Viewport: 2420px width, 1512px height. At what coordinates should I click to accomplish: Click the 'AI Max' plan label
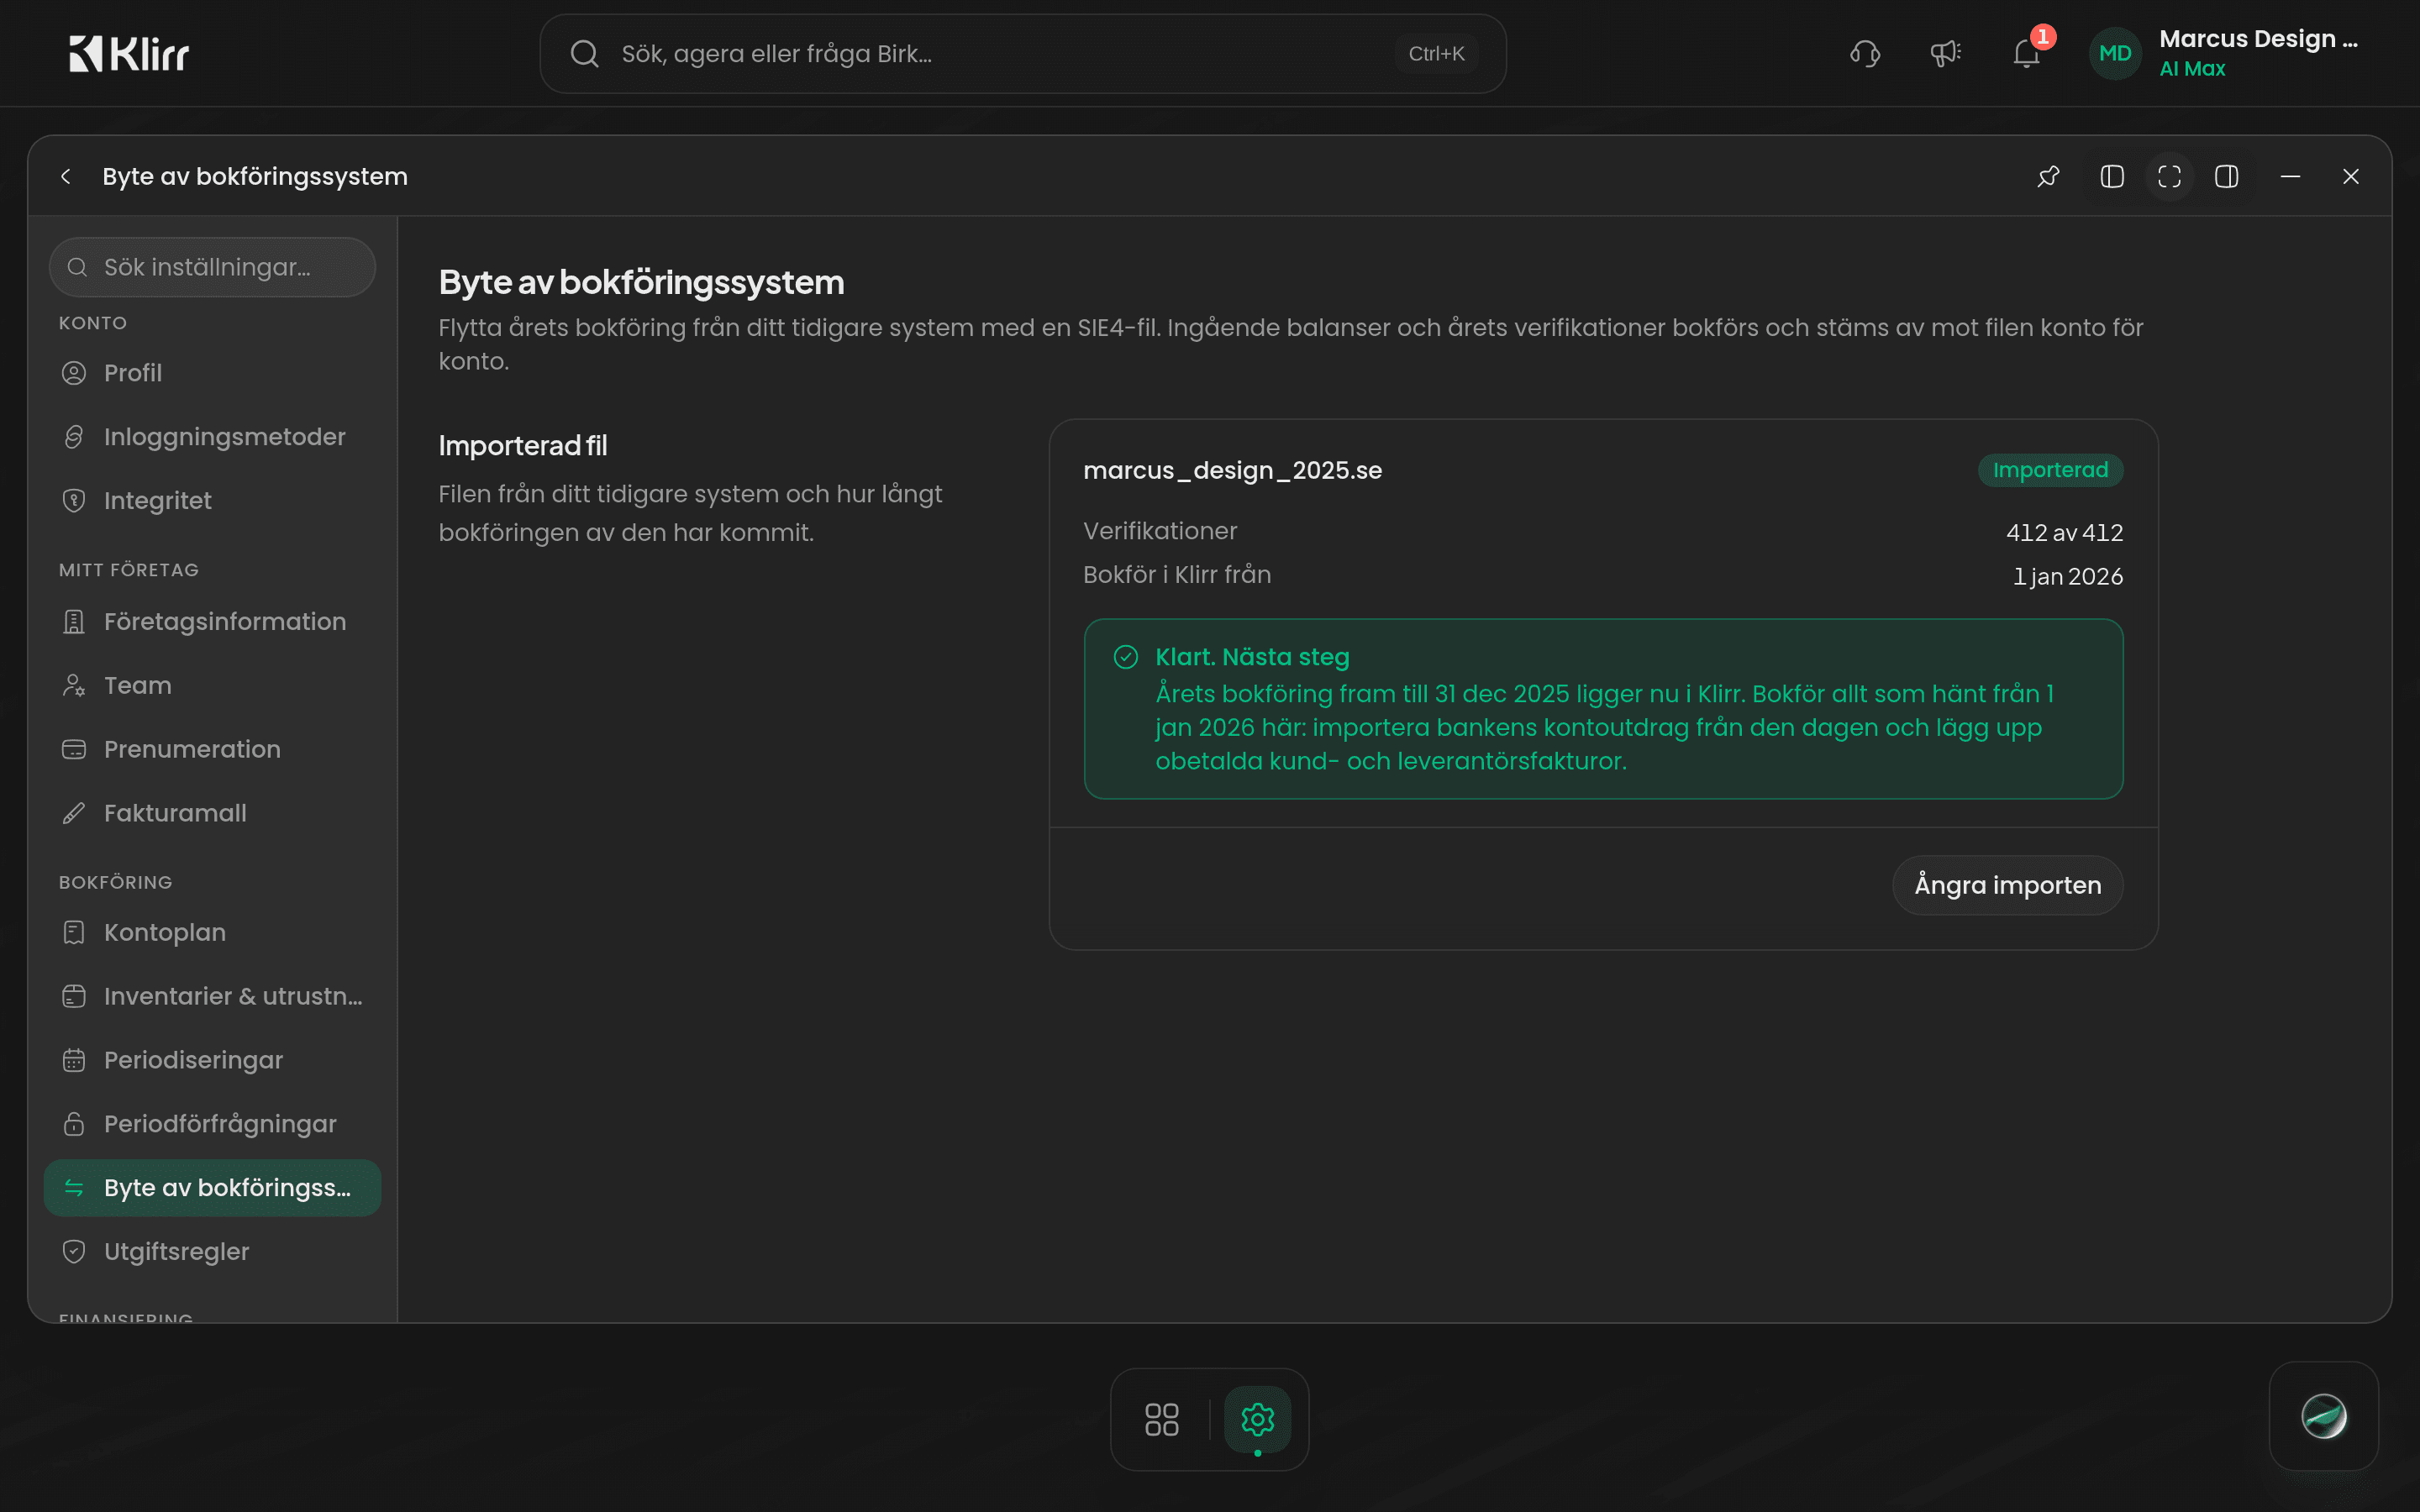pyautogui.click(x=2192, y=69)
